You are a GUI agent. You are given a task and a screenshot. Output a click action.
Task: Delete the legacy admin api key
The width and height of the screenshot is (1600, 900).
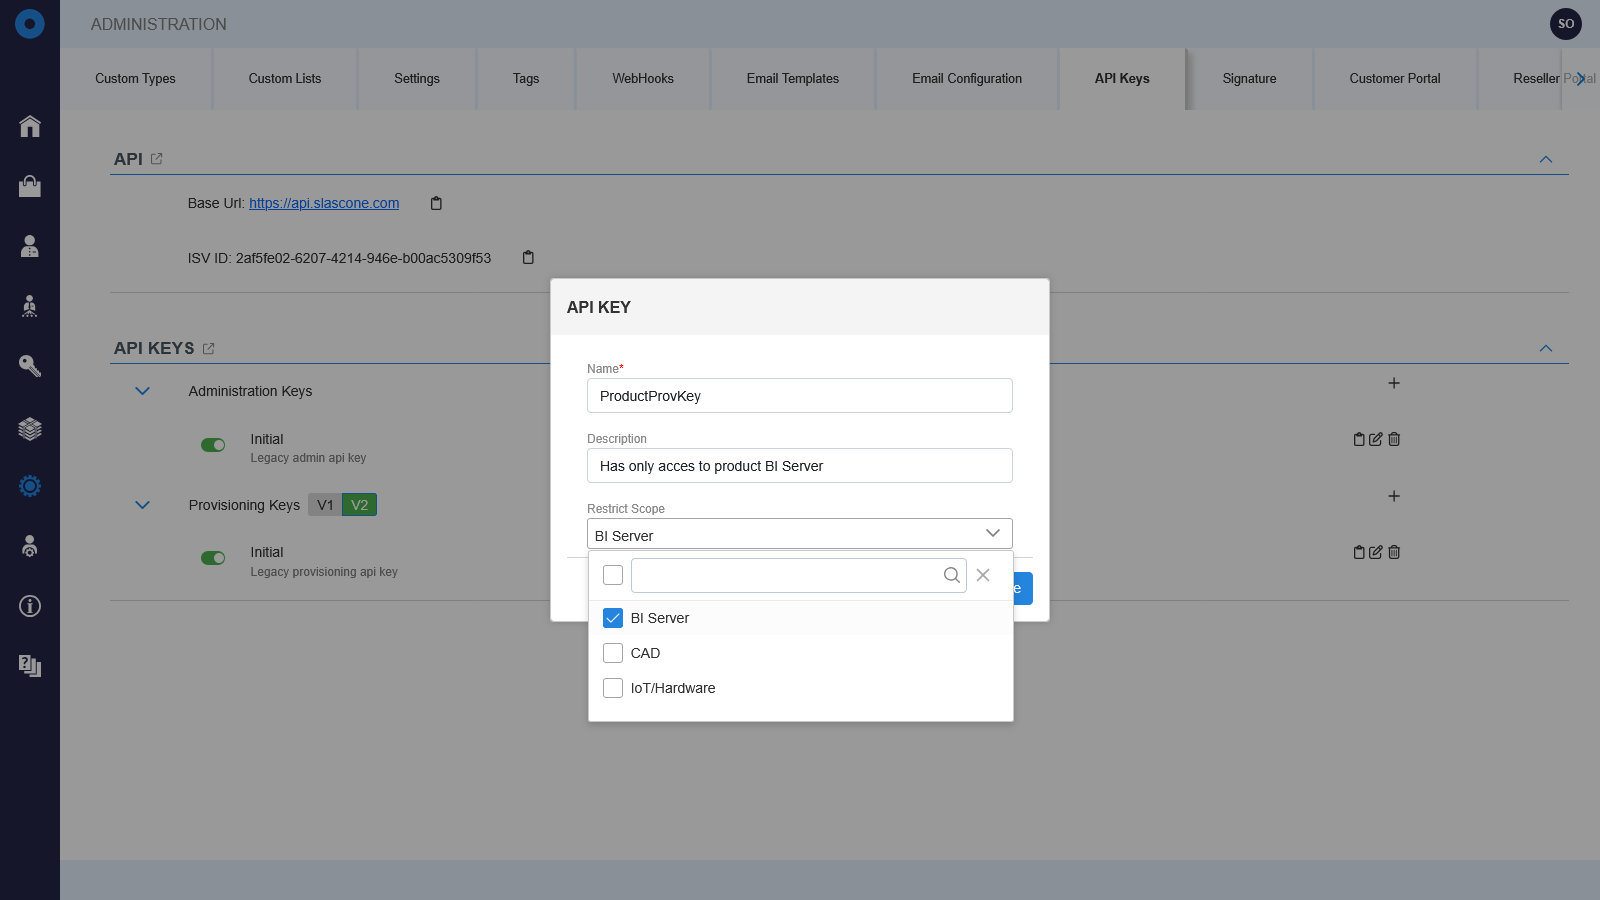(x=1394, y=439)
